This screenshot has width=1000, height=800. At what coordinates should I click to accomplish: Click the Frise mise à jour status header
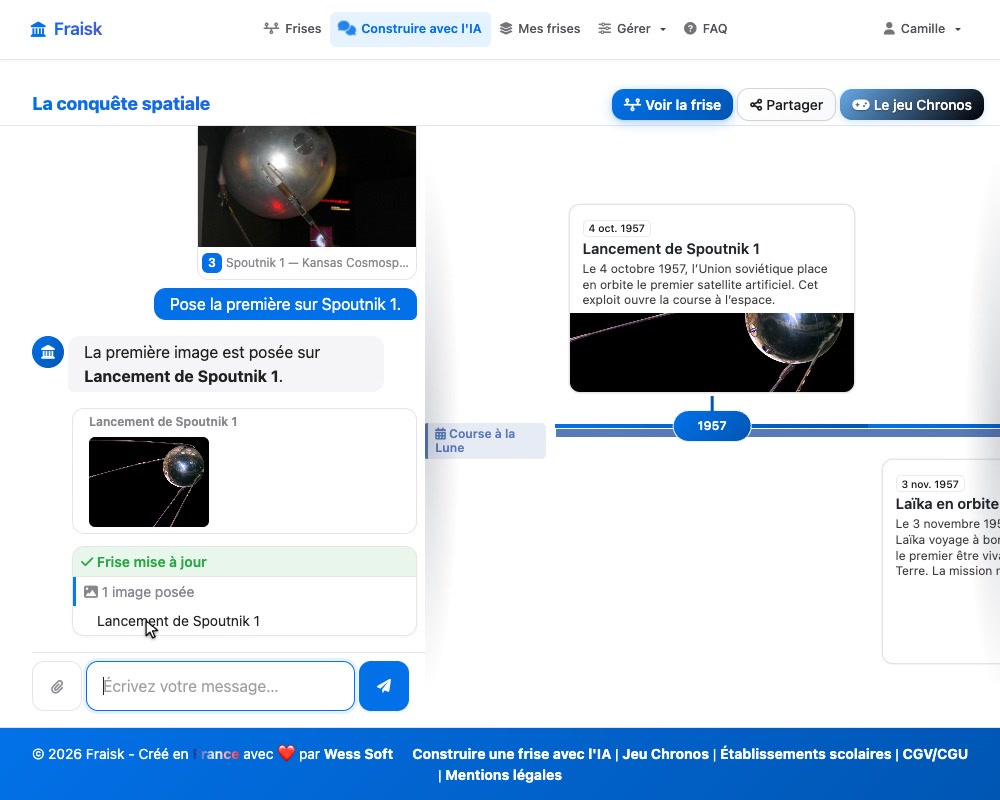244,562
